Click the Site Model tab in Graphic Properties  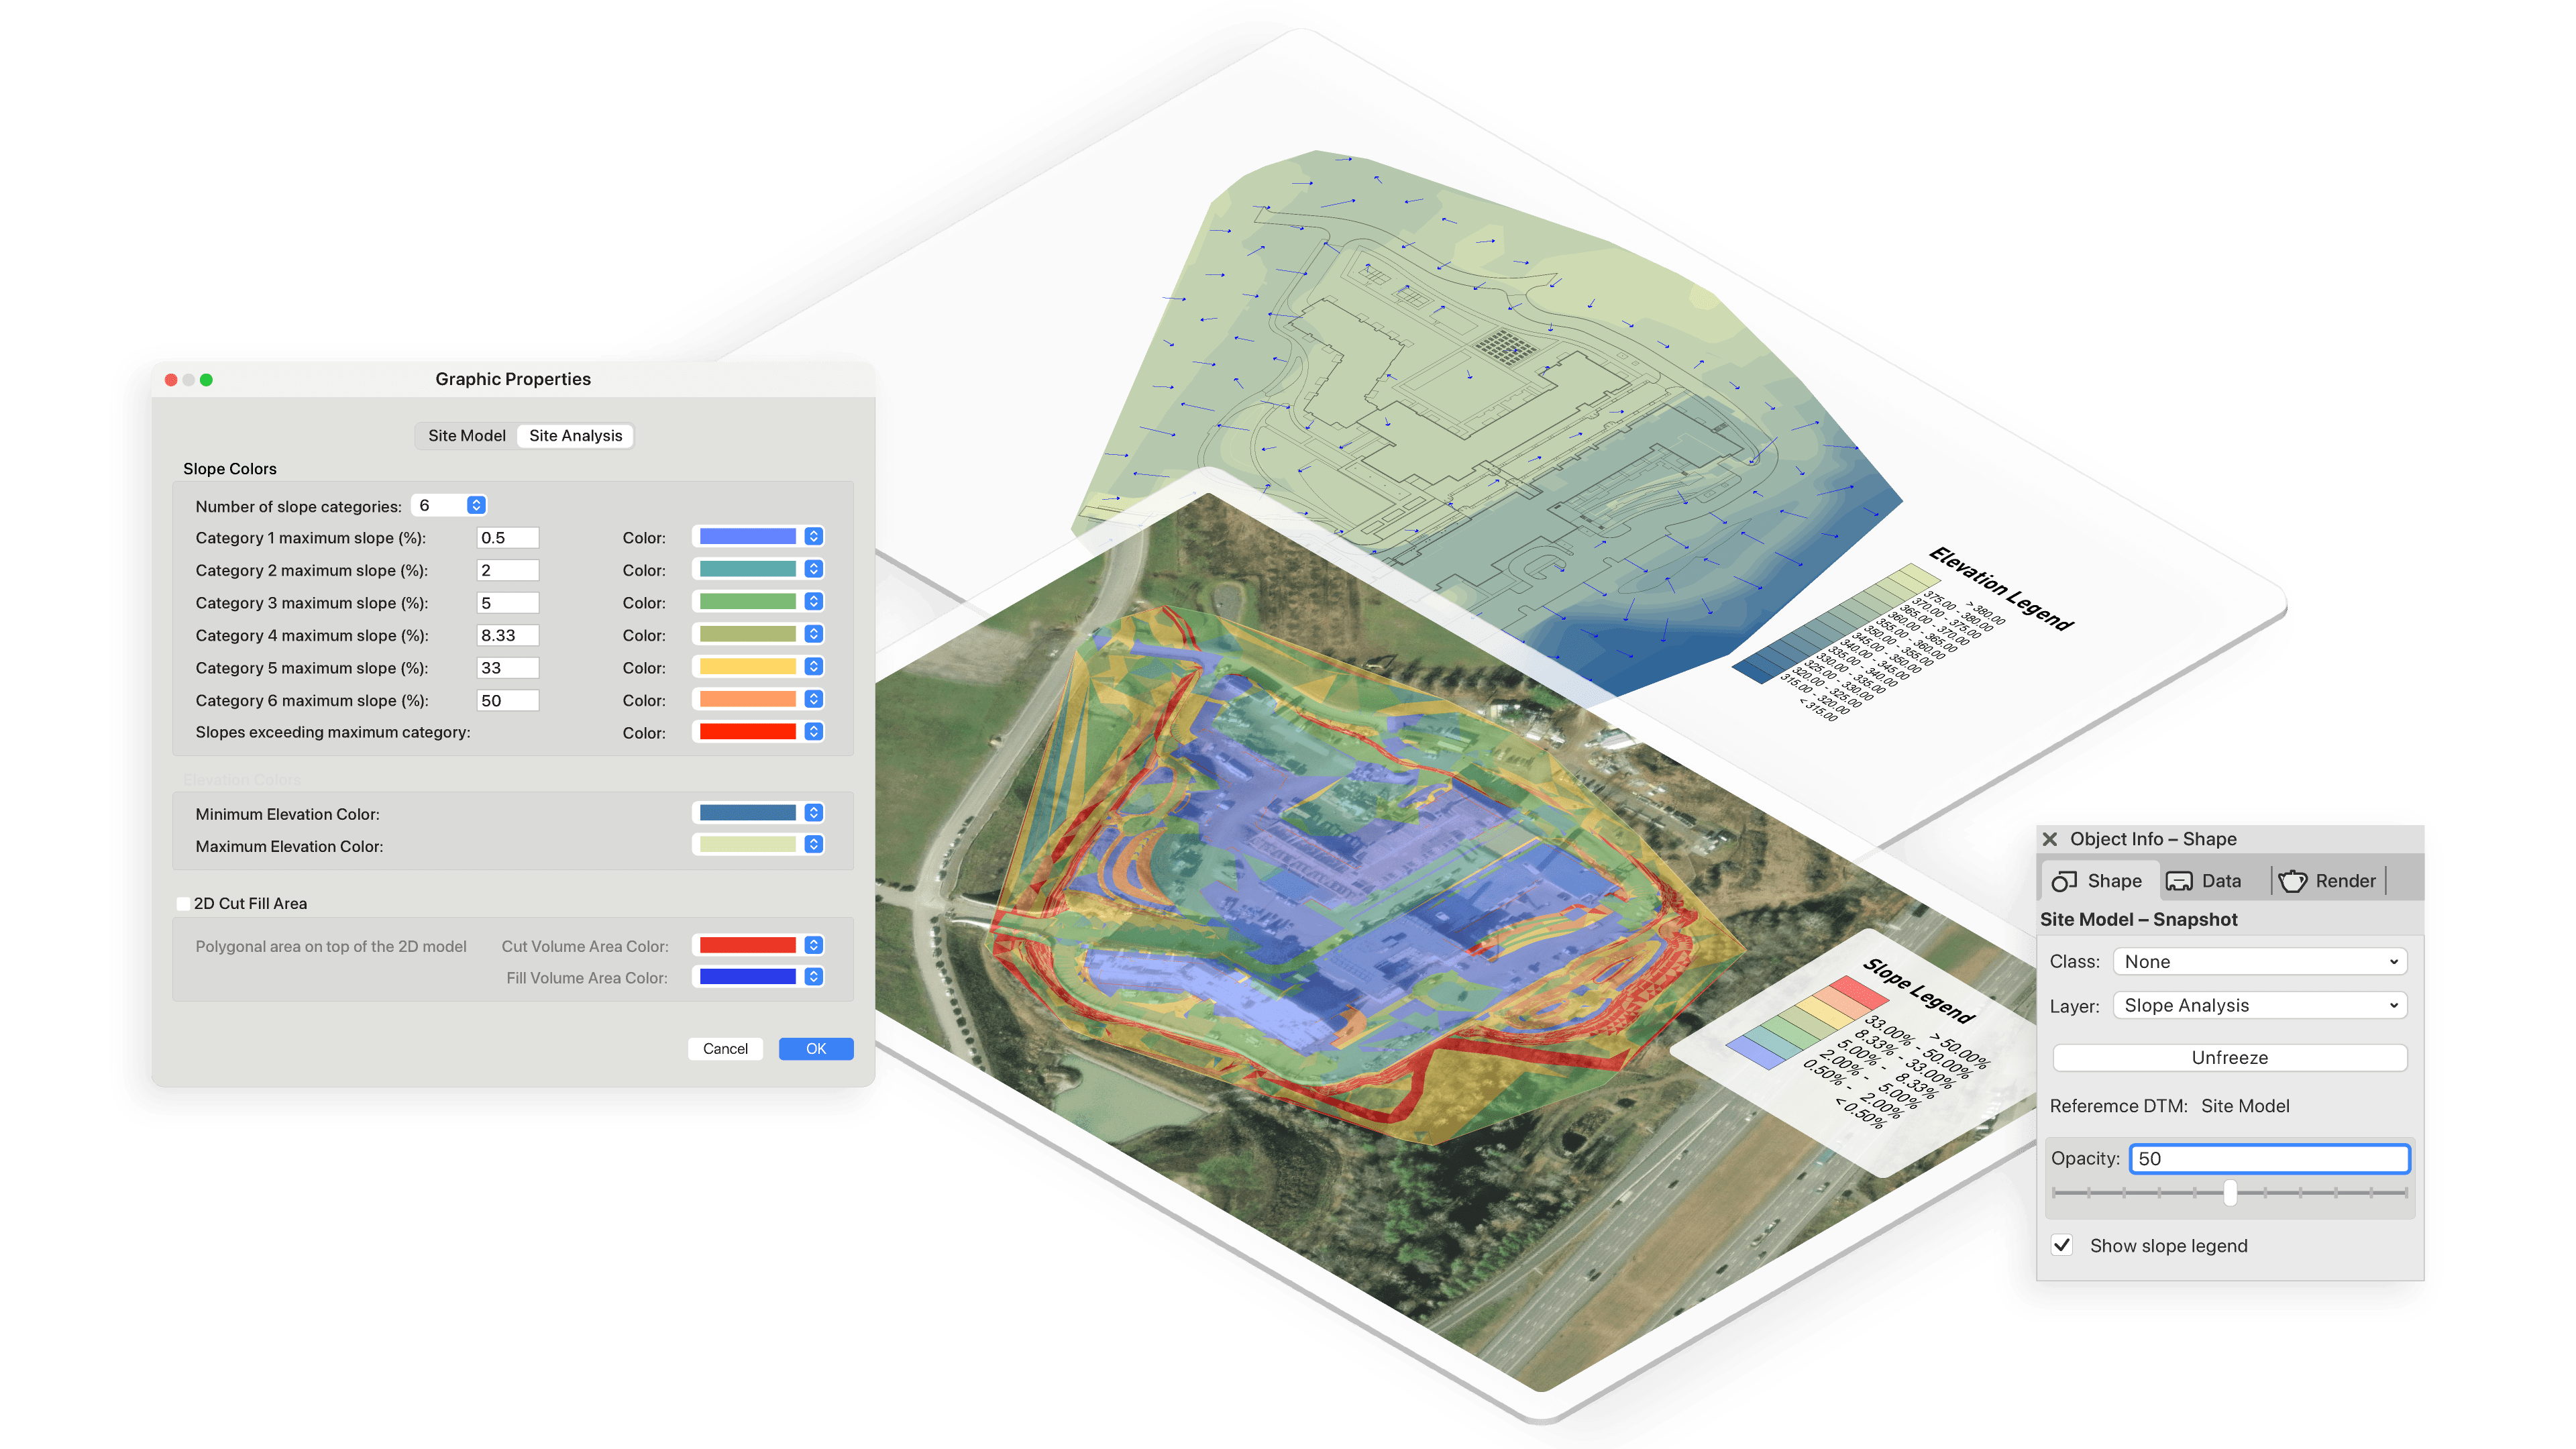pos(466,435)
